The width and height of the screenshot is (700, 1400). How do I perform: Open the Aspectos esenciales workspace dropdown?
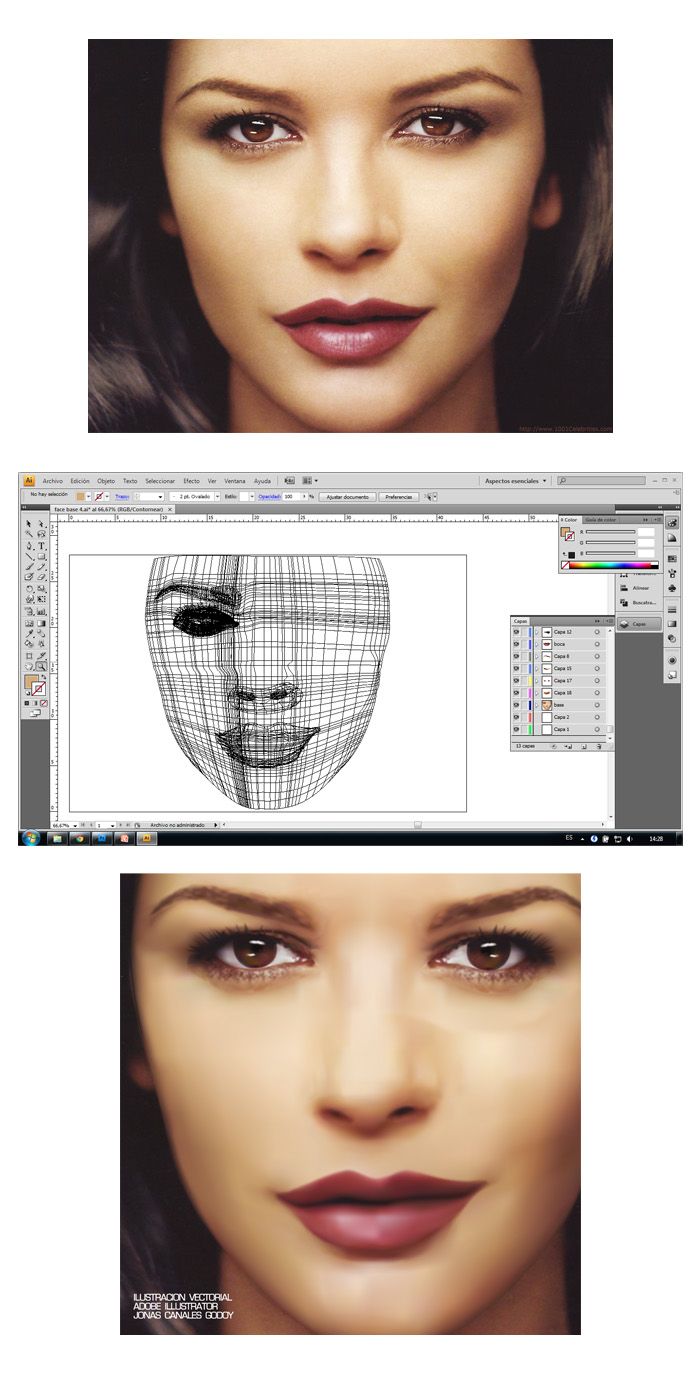coord(516,481)
